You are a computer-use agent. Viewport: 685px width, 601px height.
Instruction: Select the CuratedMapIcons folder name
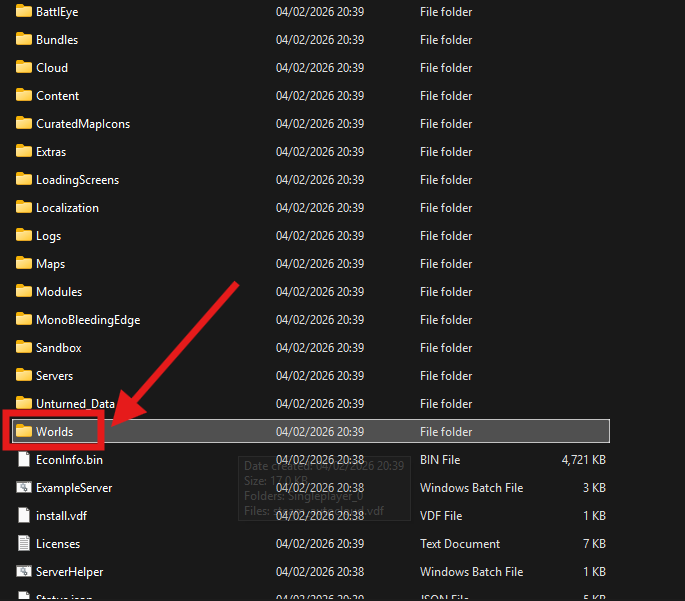83,124
